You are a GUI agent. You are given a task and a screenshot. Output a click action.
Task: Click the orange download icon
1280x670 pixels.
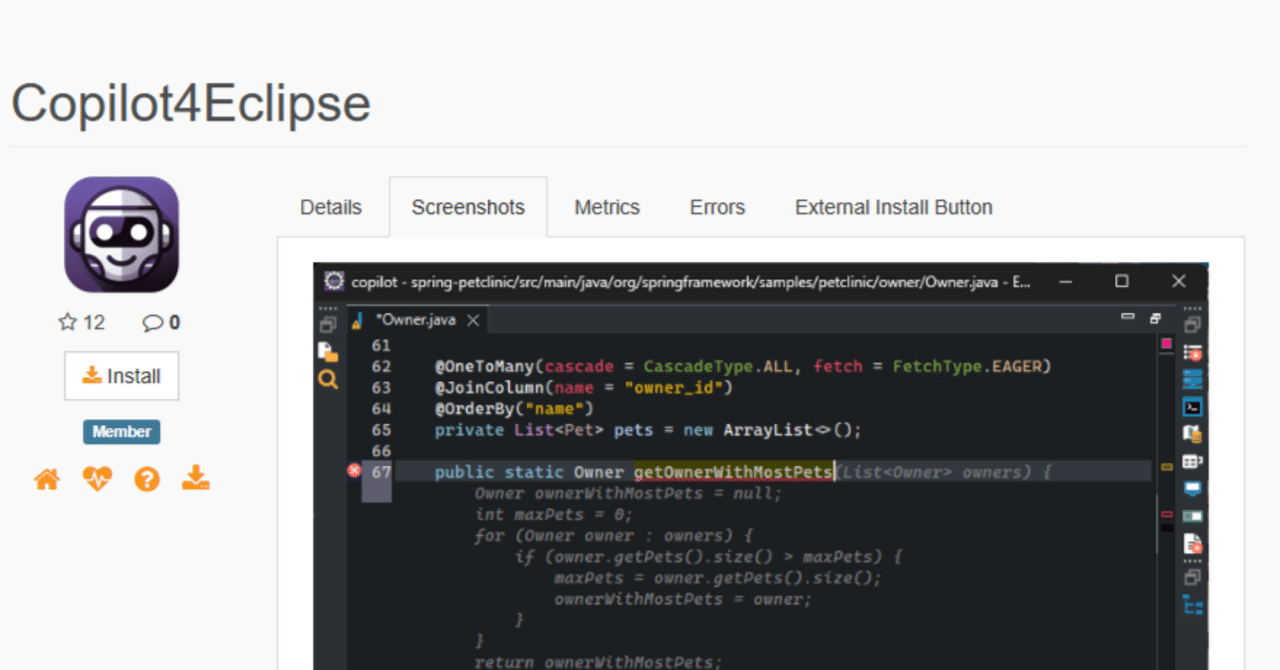[196, 479]
